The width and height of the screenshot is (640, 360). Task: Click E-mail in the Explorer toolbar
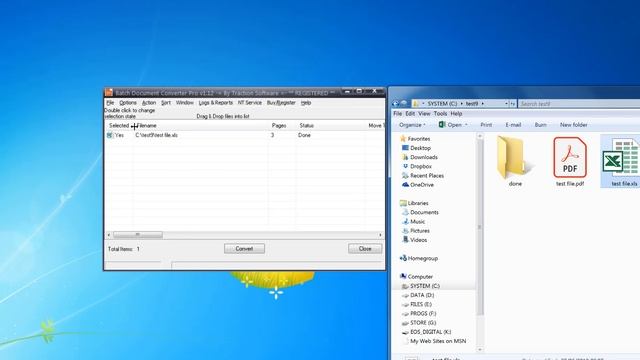pos(513,125)
